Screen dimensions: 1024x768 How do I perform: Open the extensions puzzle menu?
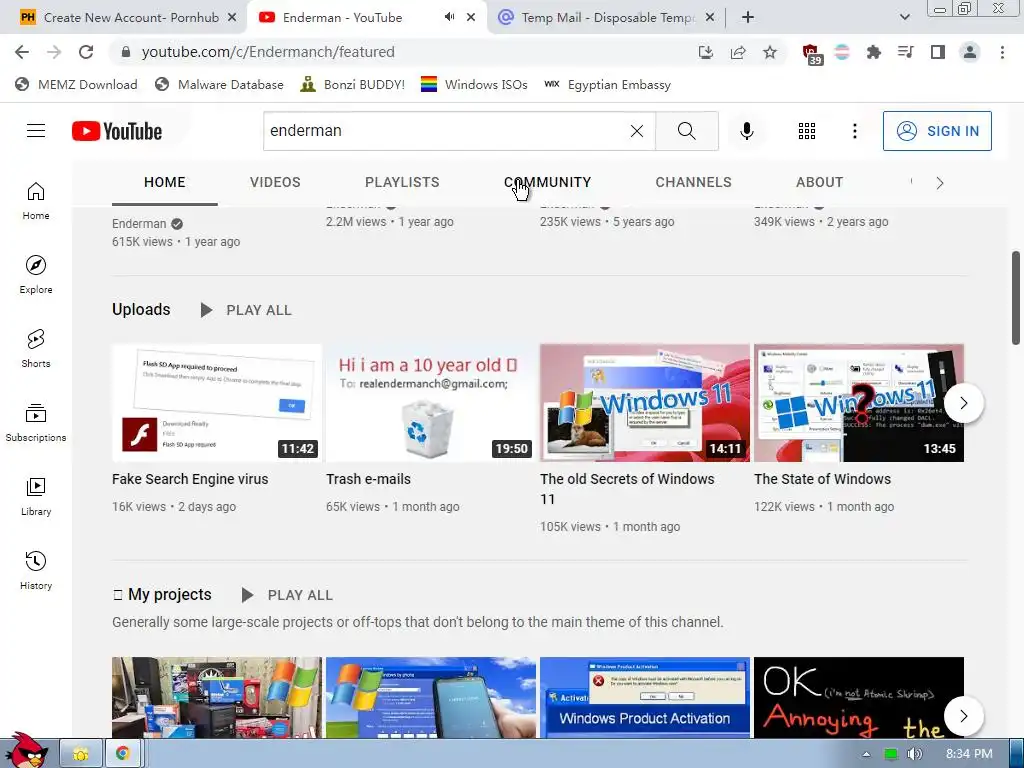click(873, 52)
